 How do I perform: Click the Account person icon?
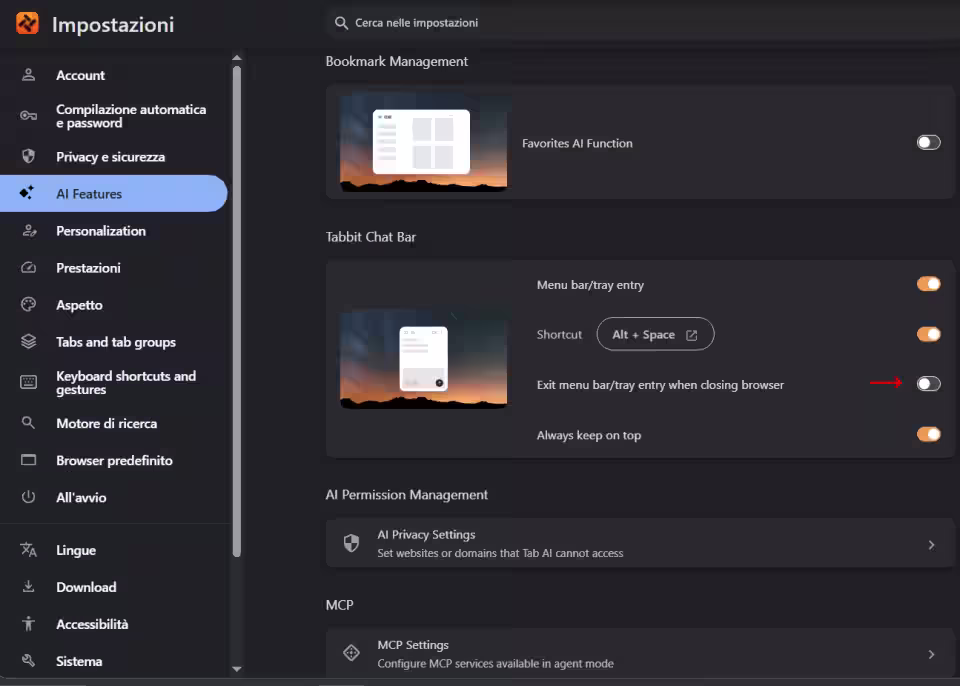pyautogui.click(x=28, y=75)
